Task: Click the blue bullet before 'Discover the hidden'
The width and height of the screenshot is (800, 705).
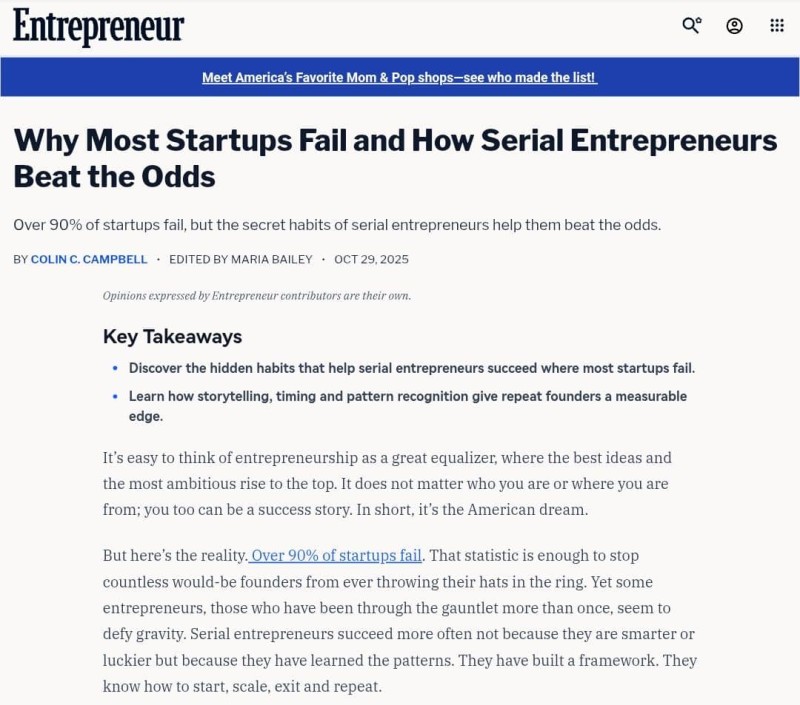Action: (116, 368)
